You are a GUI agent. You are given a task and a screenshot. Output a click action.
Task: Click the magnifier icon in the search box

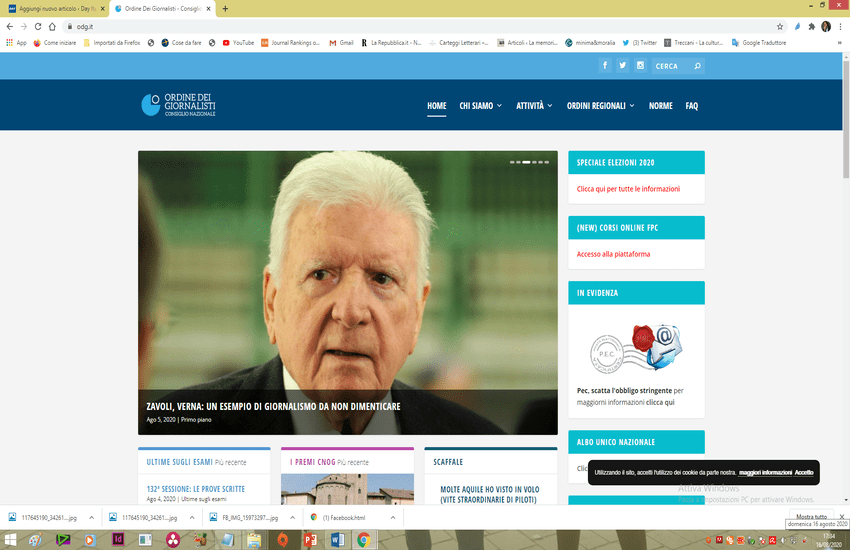[697, 66]
